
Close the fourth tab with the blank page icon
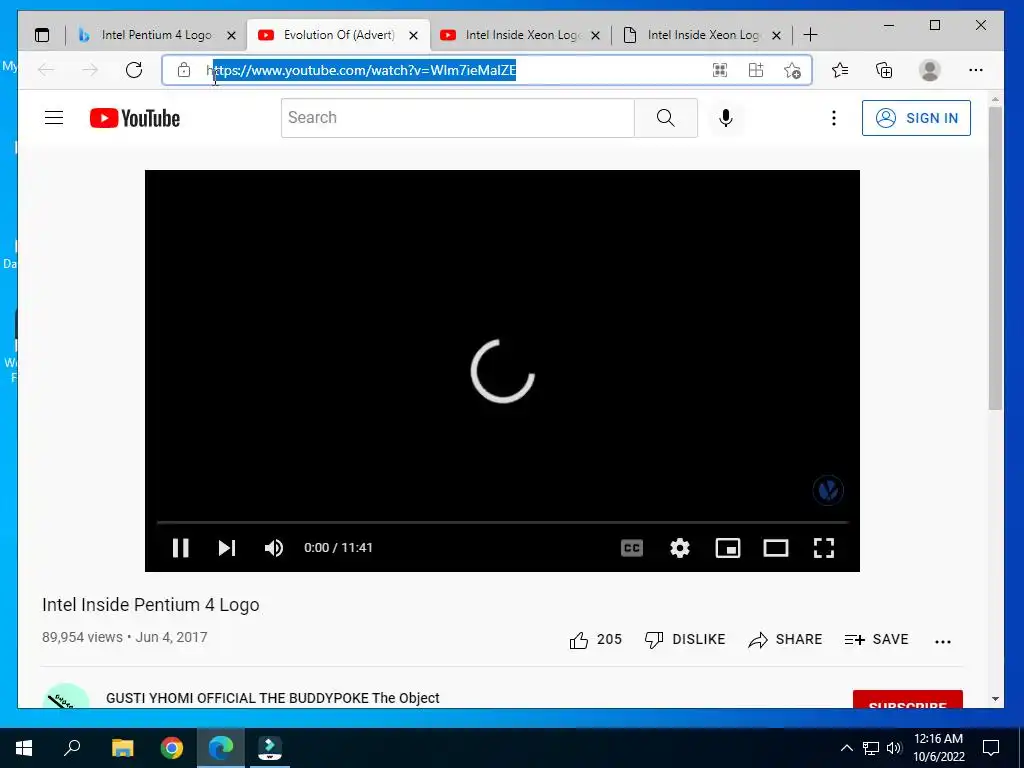pyautogui.click(x=776, y=35)
